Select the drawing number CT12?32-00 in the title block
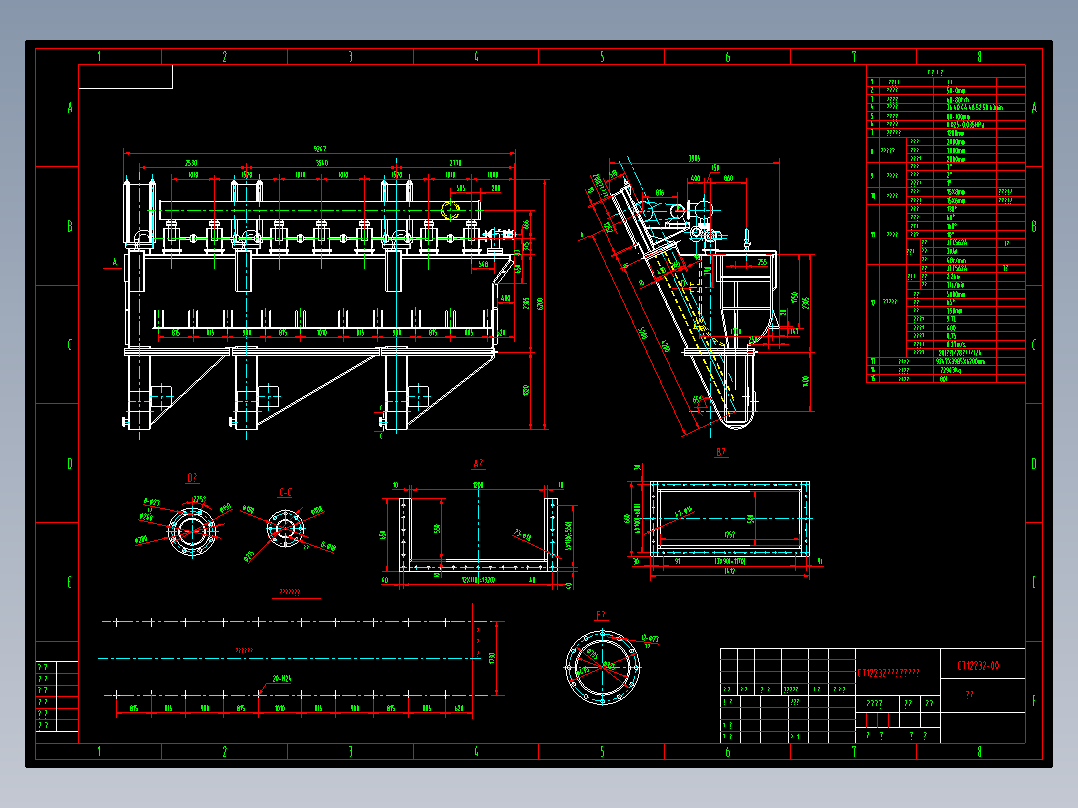This screenshot has height=808, width=1078. click(x=978, y=666)
